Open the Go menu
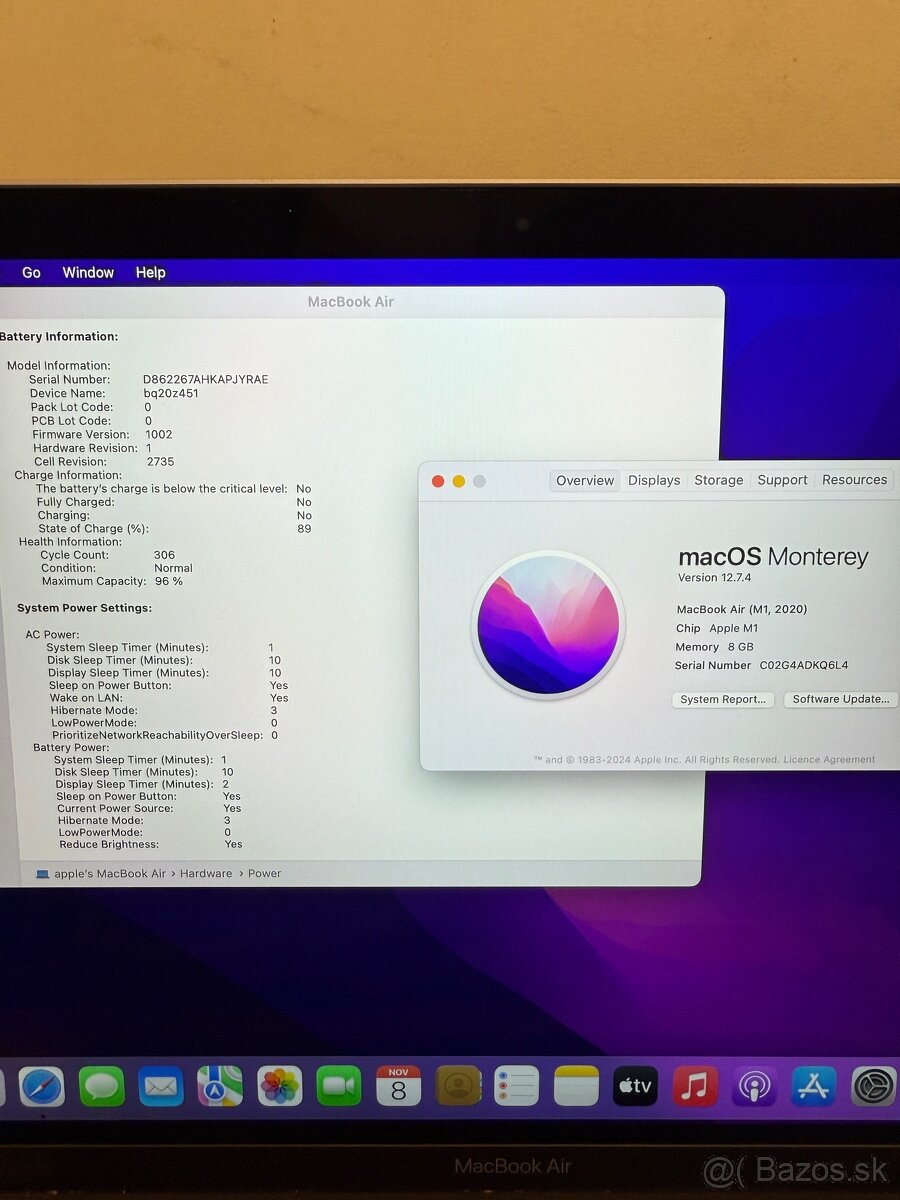Image resolution: width=900 pixels, height=1200 pixels. tap(31, 272)
